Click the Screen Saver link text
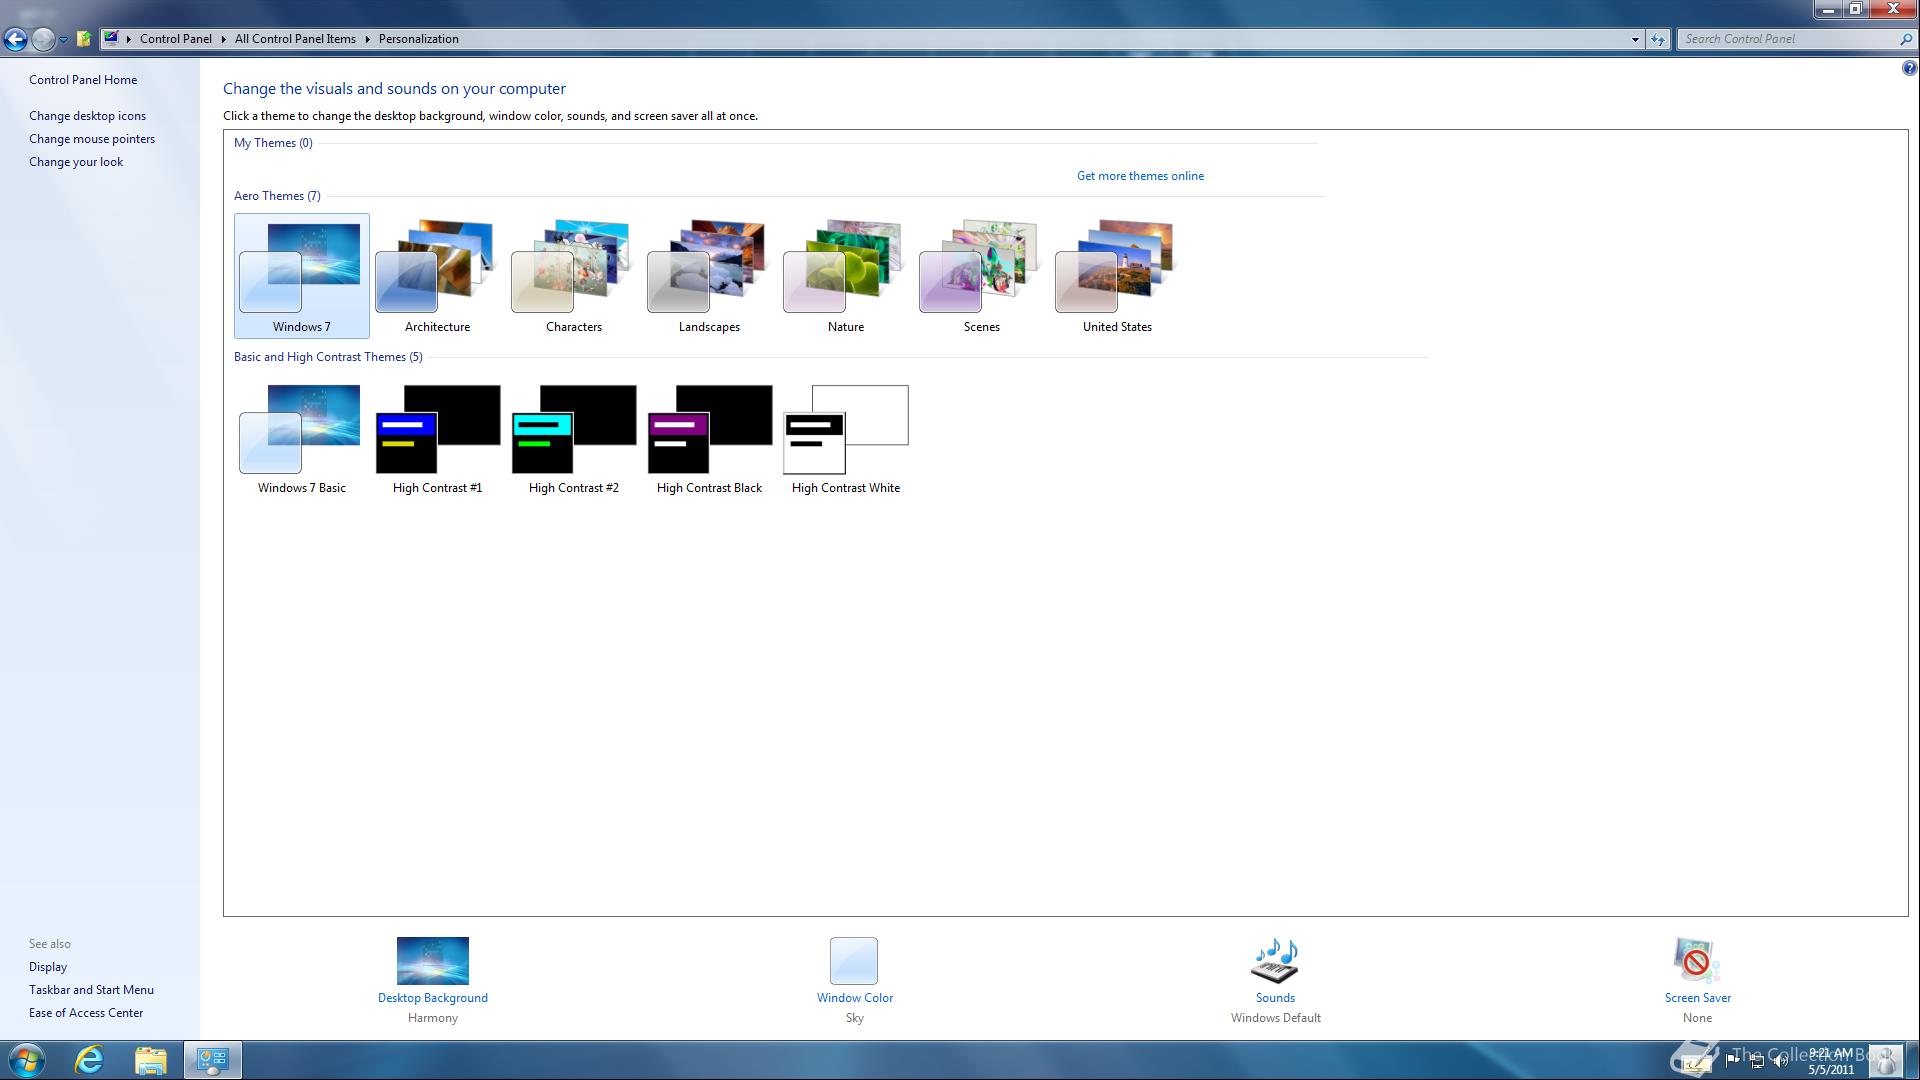Screen dimensions: 1920x1080 coord(1697,998)
